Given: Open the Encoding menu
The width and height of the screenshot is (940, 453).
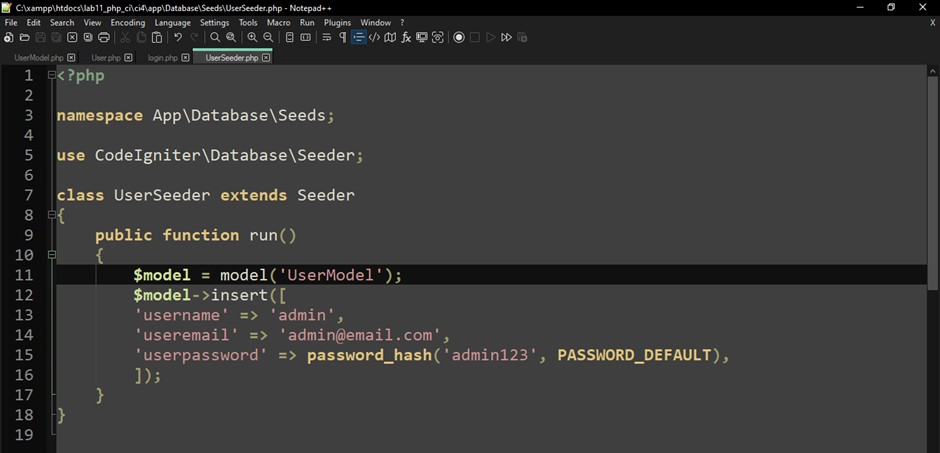Looking at the screenshot, I should click(x=128, y=23).
